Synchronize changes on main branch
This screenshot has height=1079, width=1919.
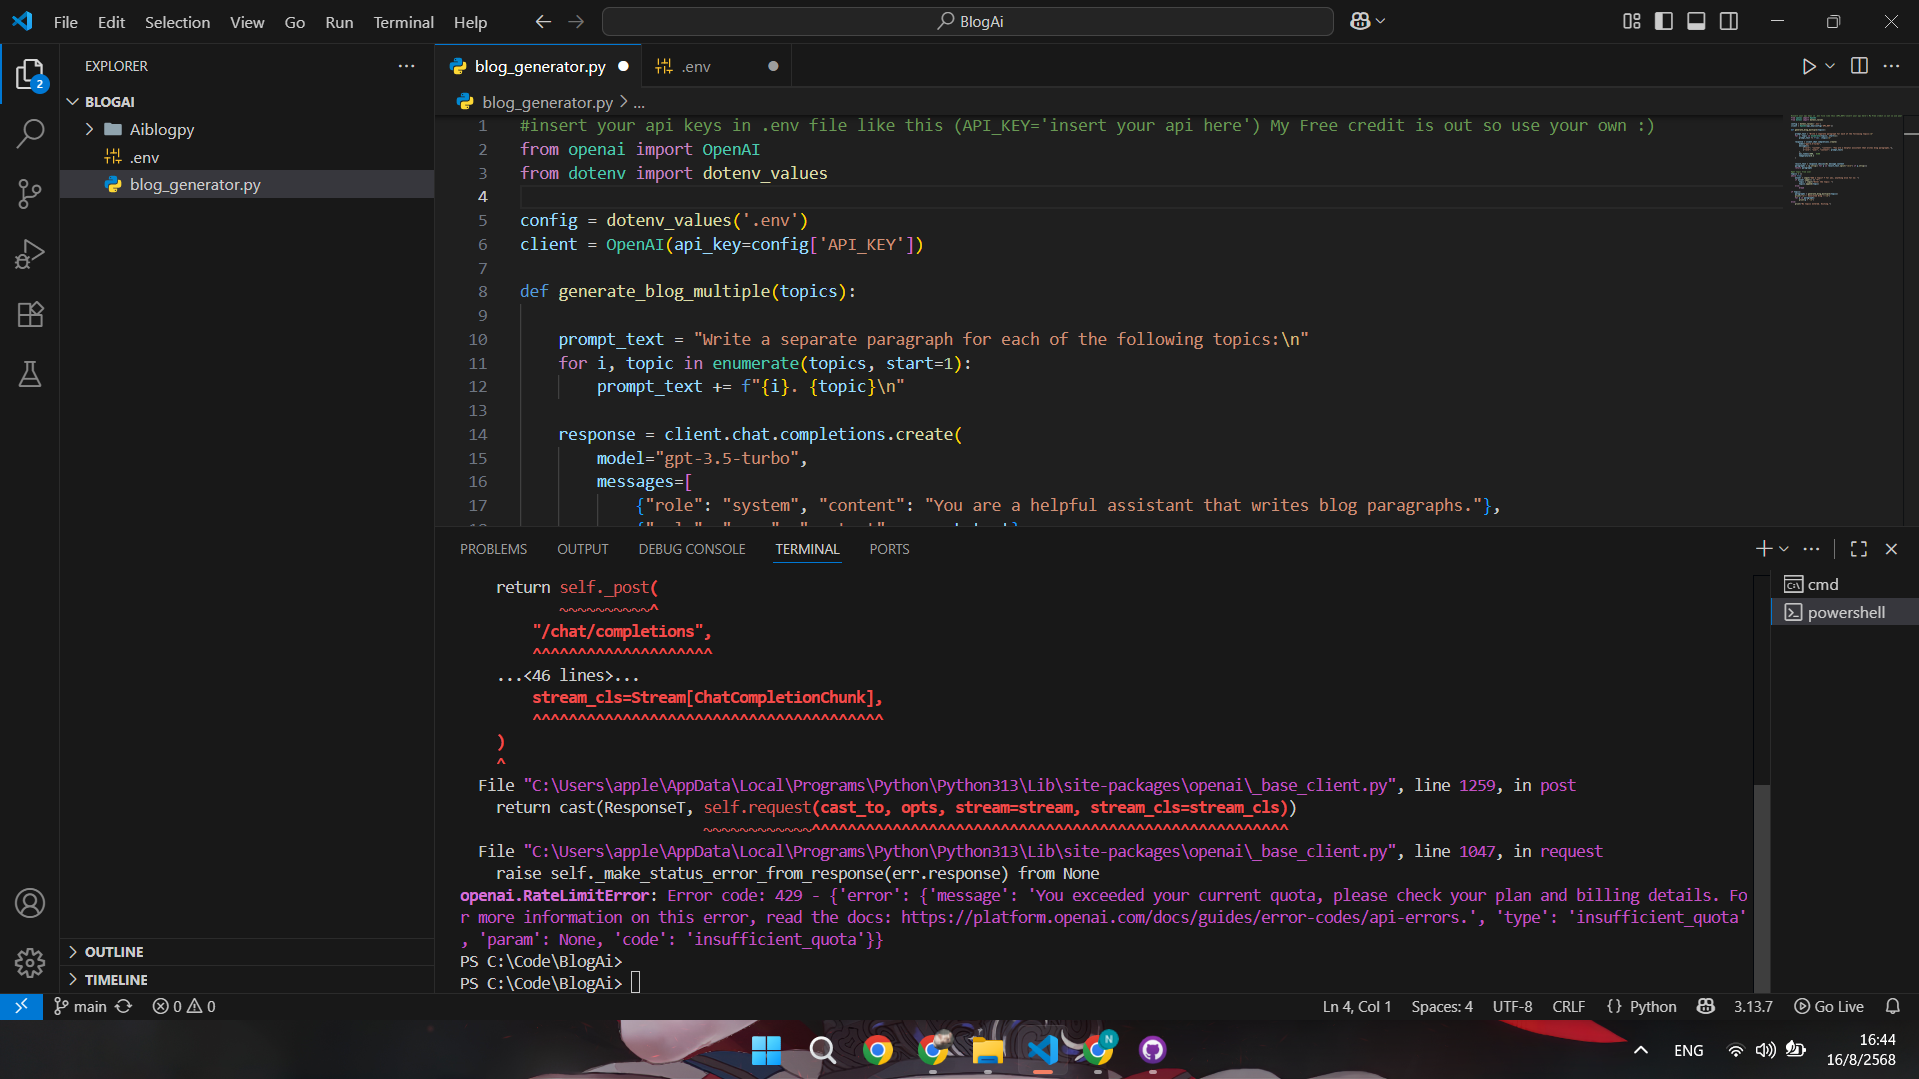[x=124, y=1006]
